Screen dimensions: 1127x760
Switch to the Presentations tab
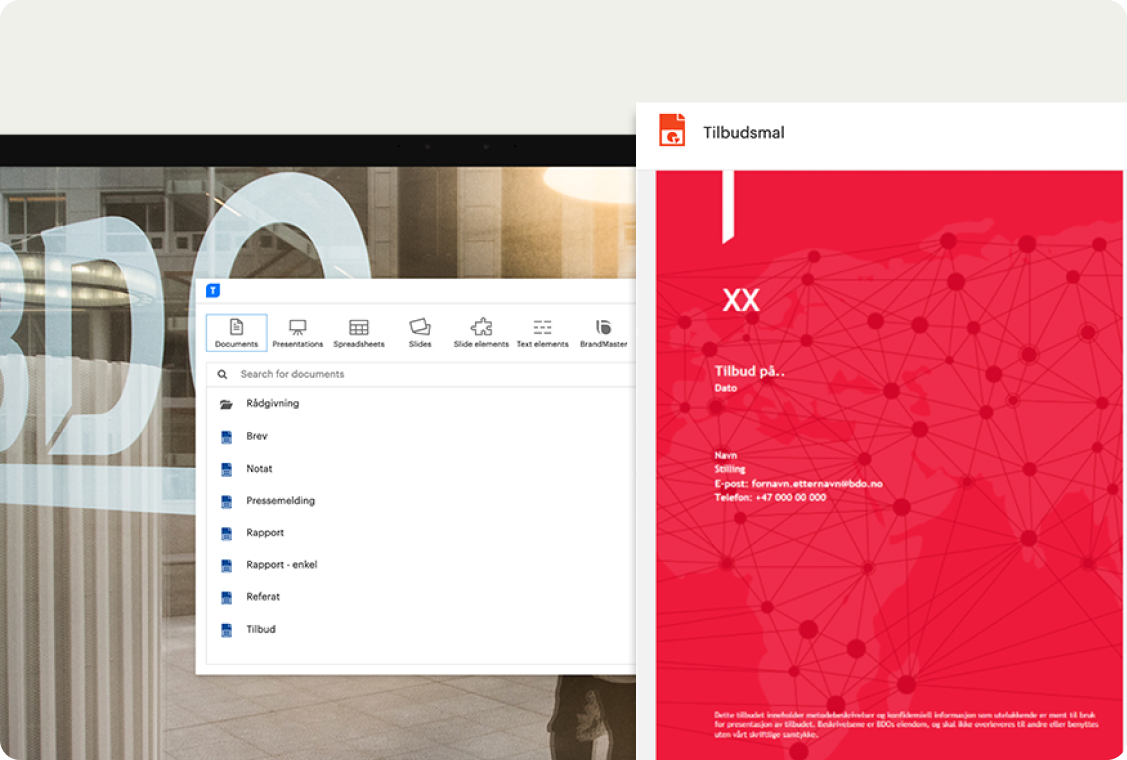point(297,331)
